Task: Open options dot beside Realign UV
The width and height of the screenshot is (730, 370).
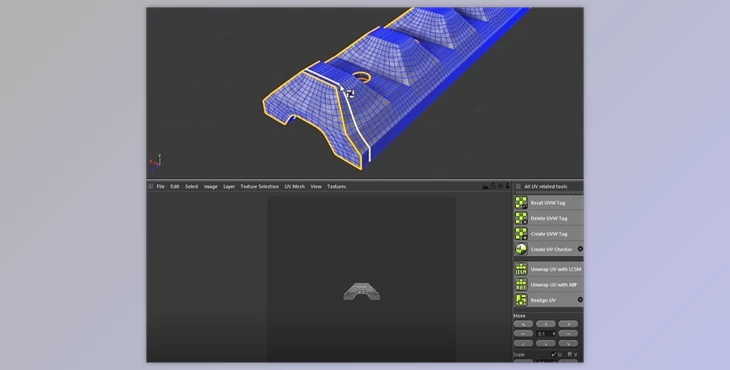Action: [580, 300]
